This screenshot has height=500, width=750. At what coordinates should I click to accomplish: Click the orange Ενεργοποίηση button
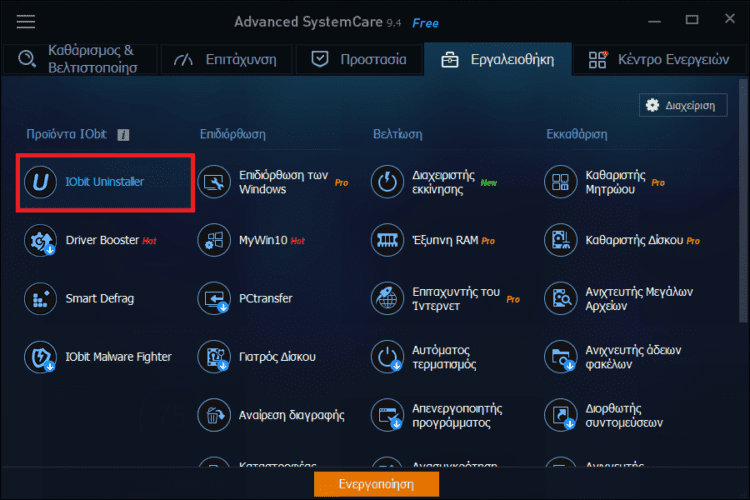coord(376,484)
